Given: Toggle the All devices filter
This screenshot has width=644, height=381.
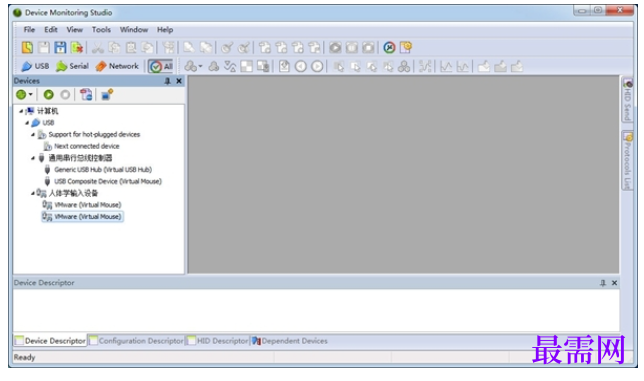Looking at the screenshot, I should [161, 67].
